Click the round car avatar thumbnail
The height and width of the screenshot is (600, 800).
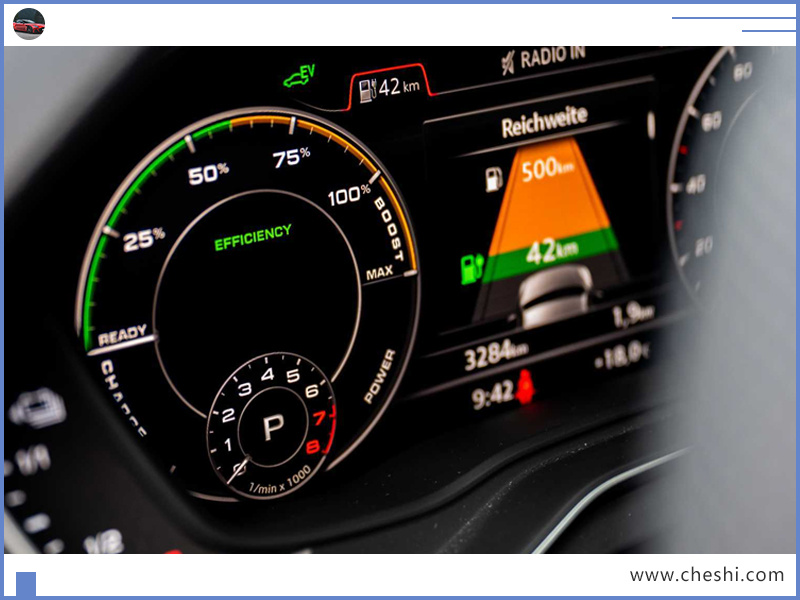click(x=29, y=24)
